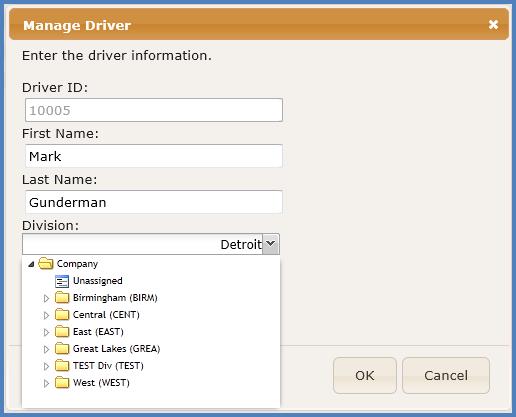
Task: Select West (WEST) division text
Action: pyautogui.click(x=101, y=383)
